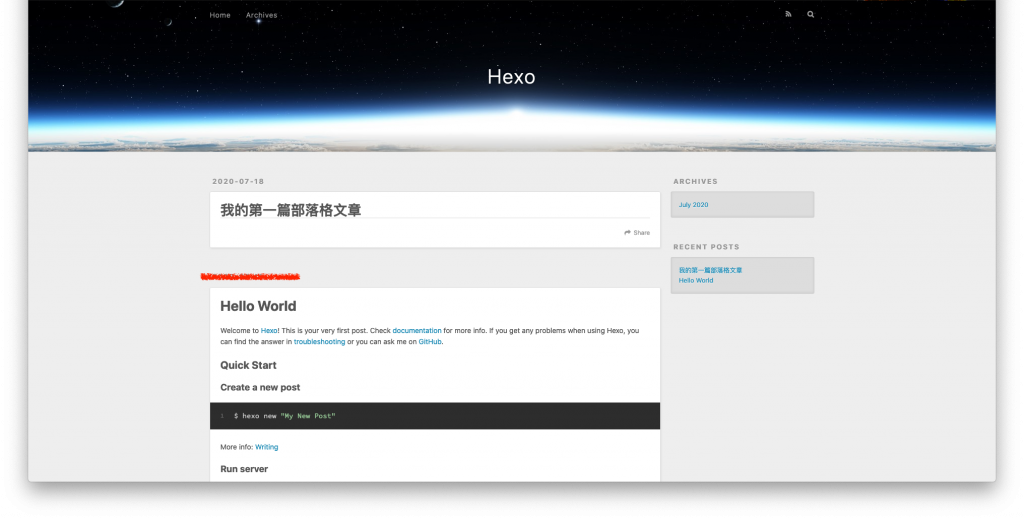Open post dated 2020-07-18

click(x=238, y=181)
